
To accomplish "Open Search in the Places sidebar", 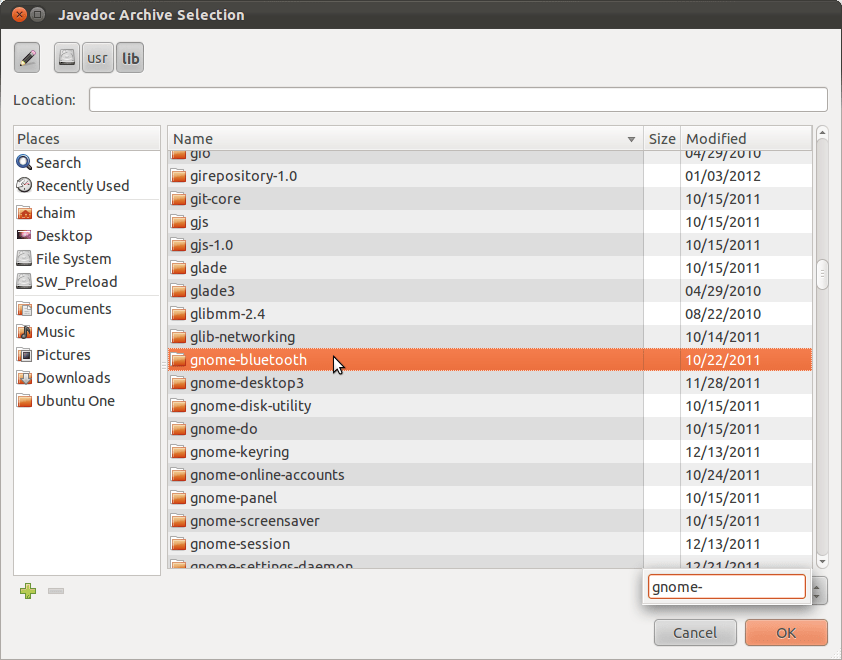I will (56, 162).
